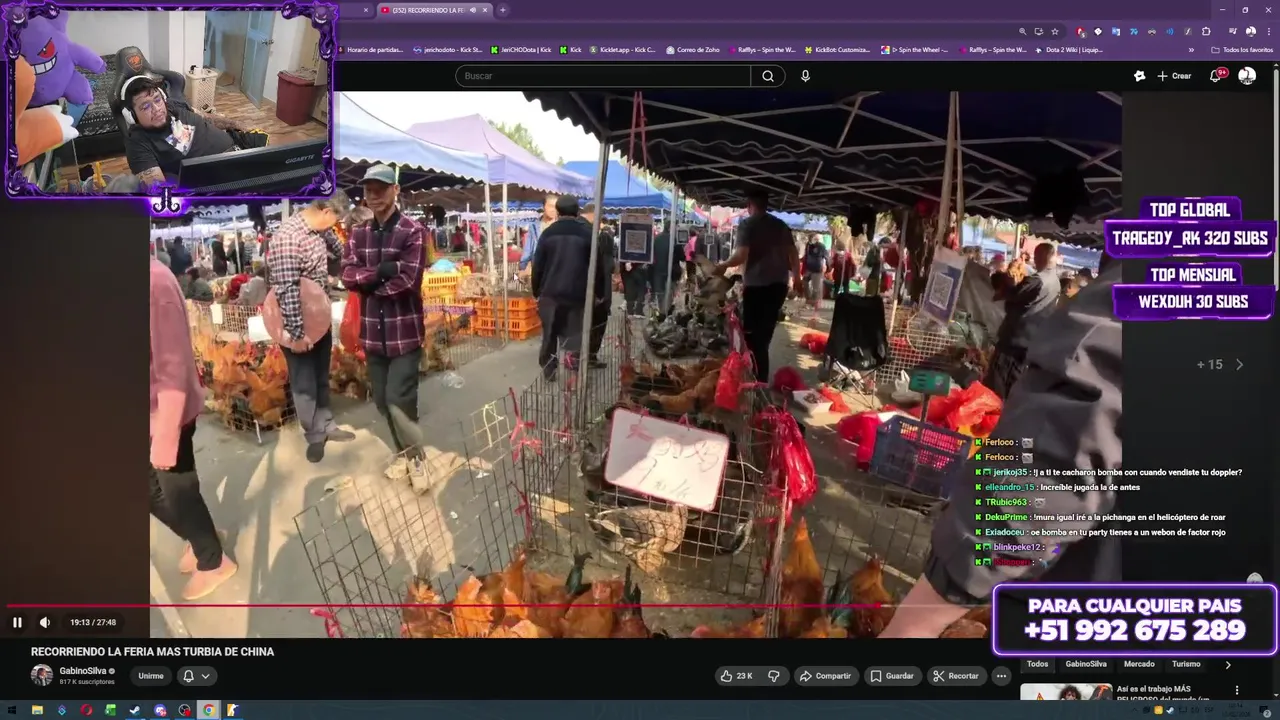Open the Windows Start menu
1280x720 pixels.
(11, 710)
